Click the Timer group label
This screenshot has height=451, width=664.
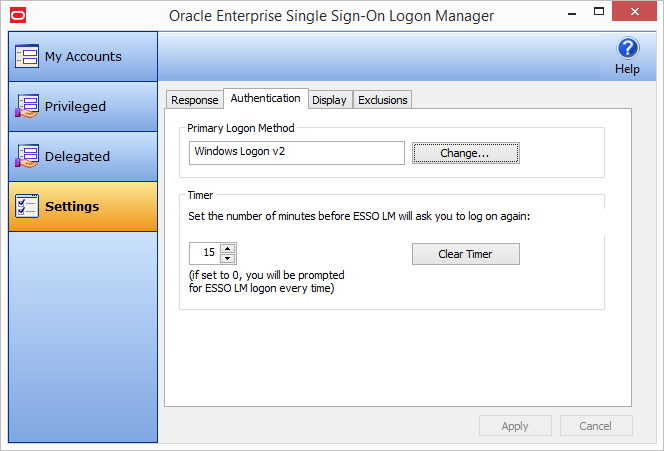coord(200,195)
